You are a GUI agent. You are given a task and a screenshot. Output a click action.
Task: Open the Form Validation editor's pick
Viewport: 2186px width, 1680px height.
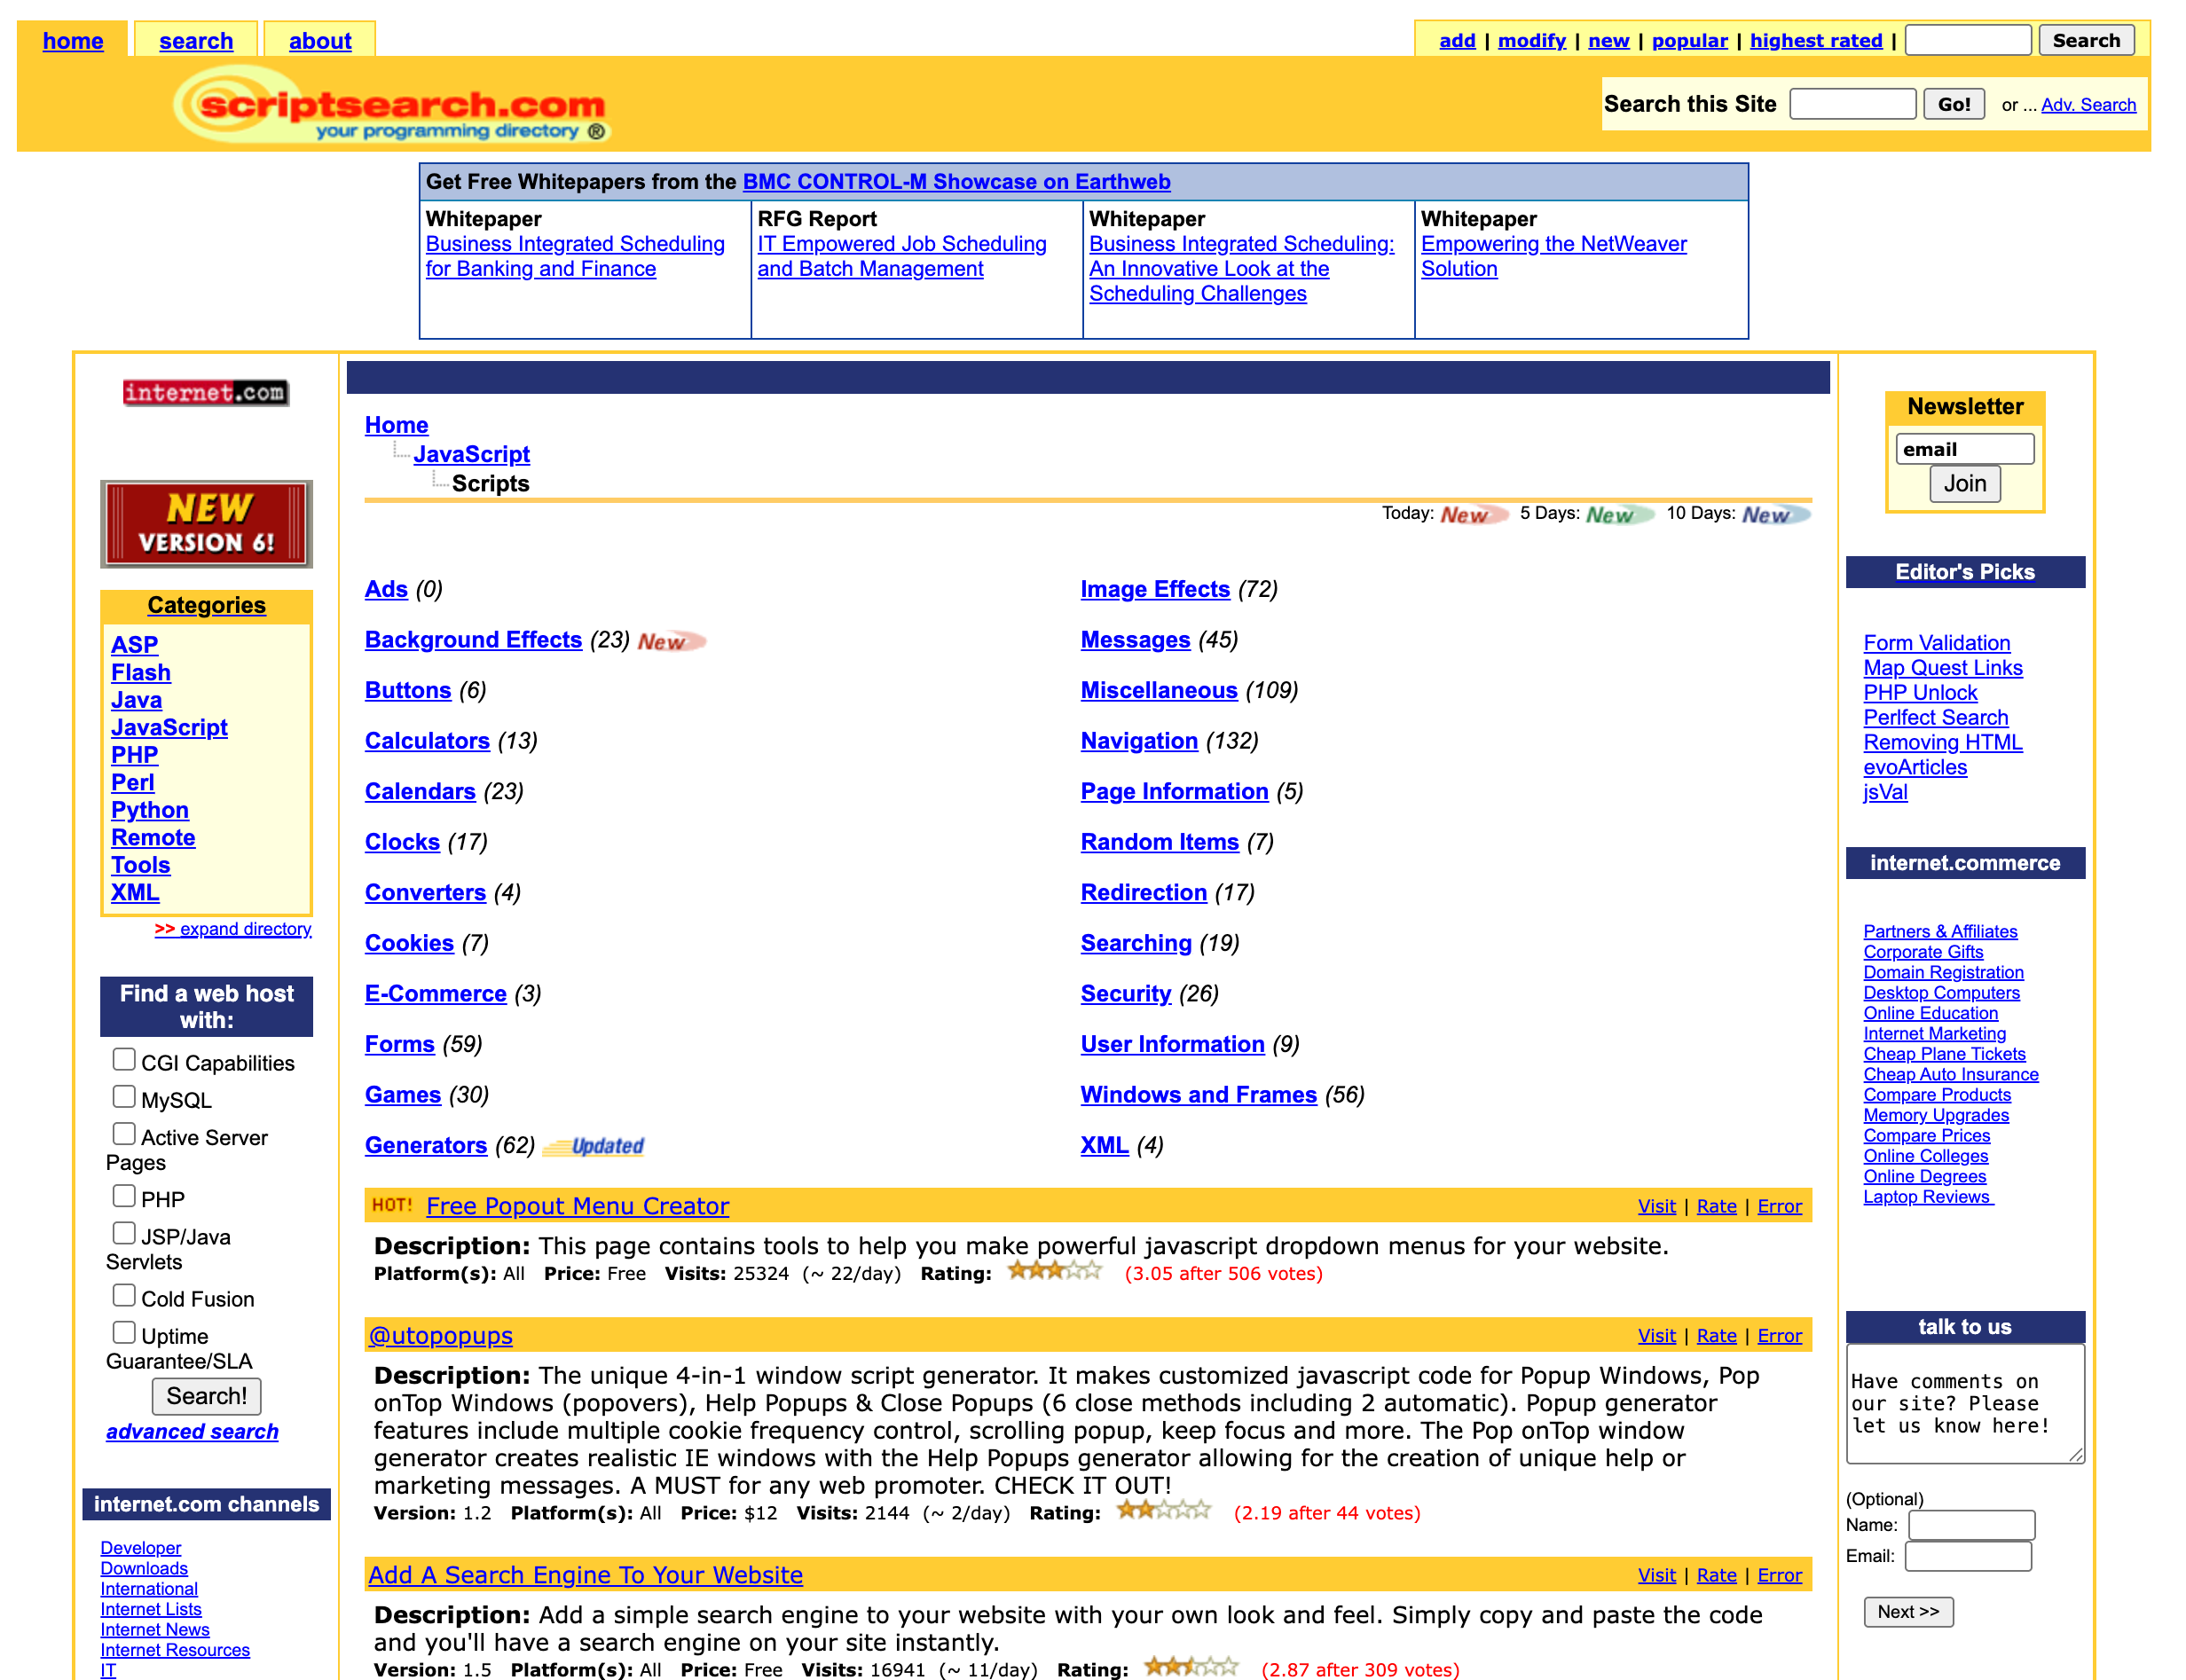coord(1936,643)
